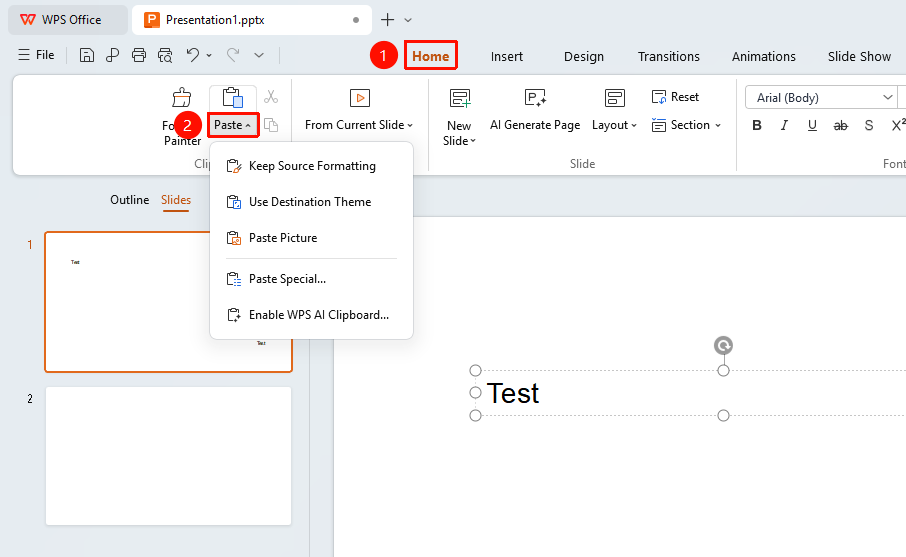Click the Save icon in quick toolbar

click(x=87, y=55)
